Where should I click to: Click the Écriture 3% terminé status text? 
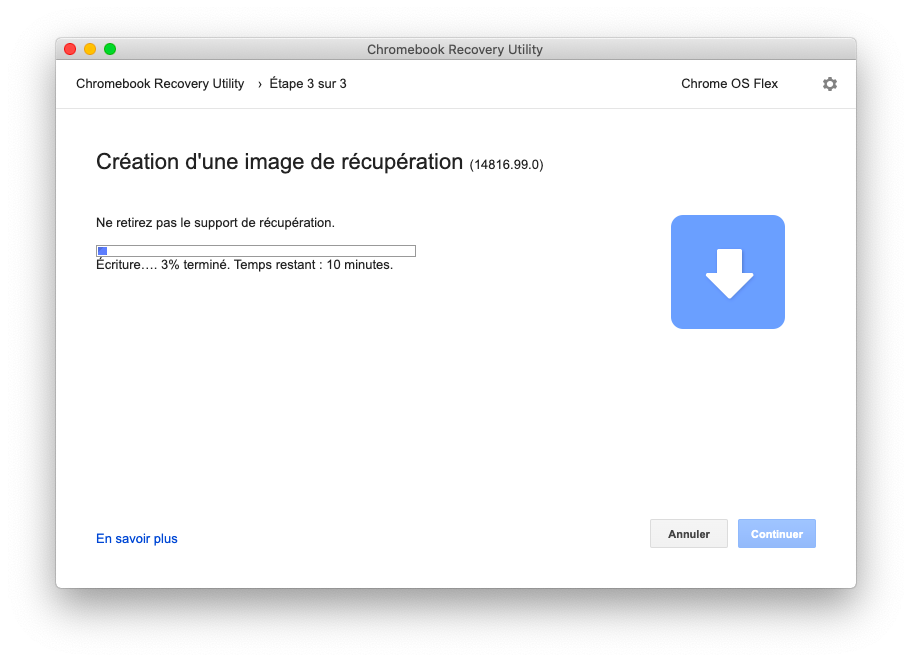click(244, 265)
